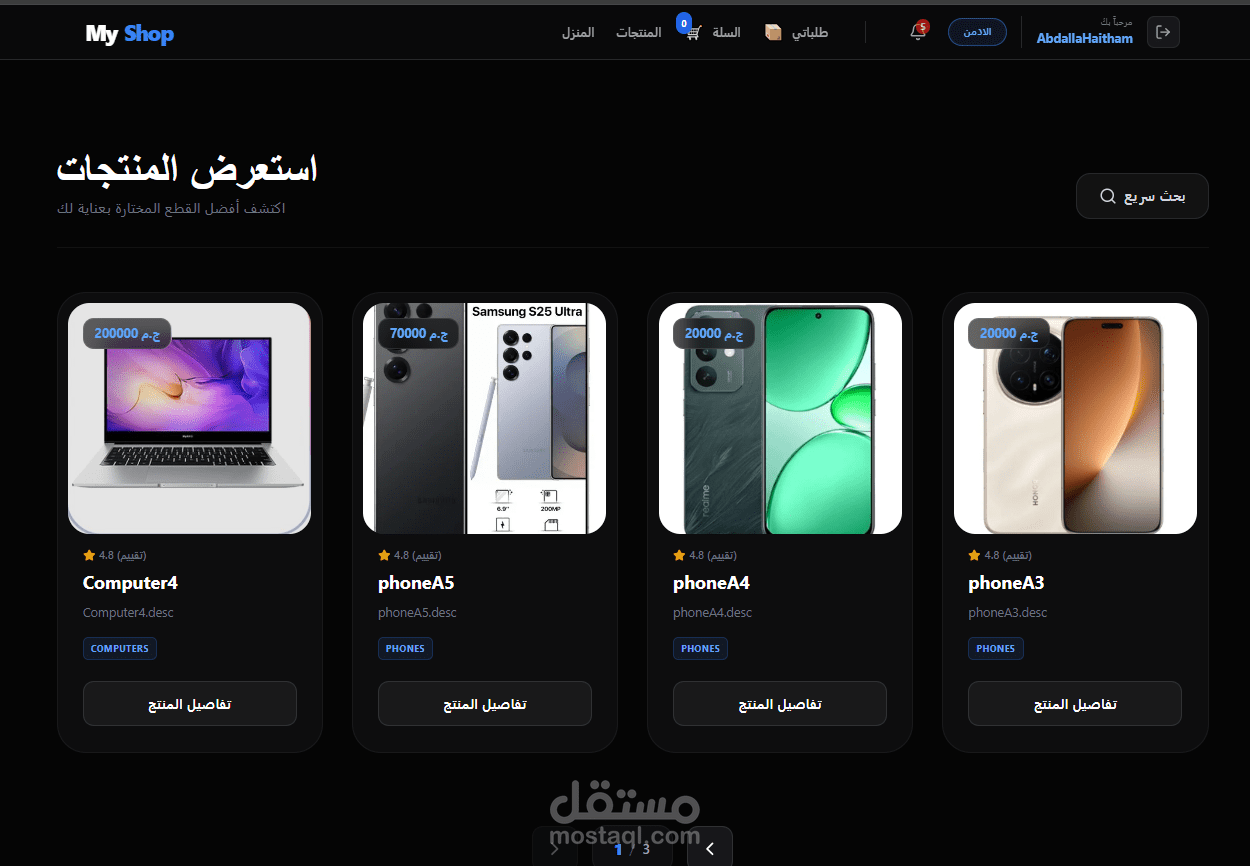The height and width of the screenshot is (866, 1250).
Task: Click the magnifier icon in quick search
Action: click(x=1107, y=196)
